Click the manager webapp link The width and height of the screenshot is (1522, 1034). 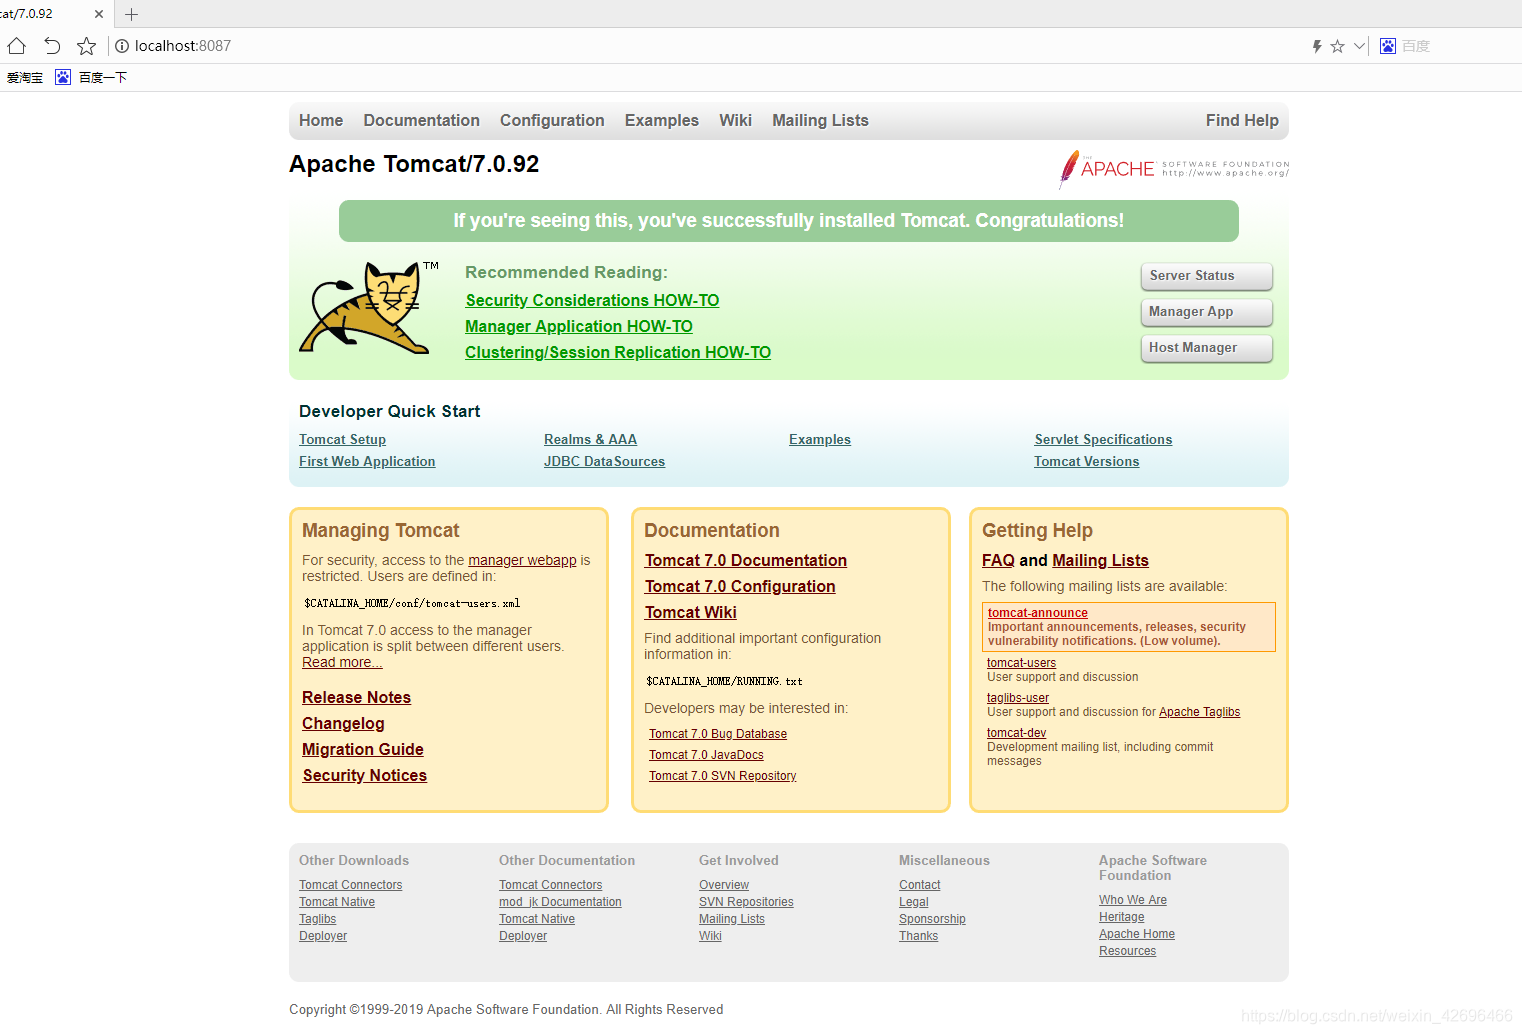point(522,560)
